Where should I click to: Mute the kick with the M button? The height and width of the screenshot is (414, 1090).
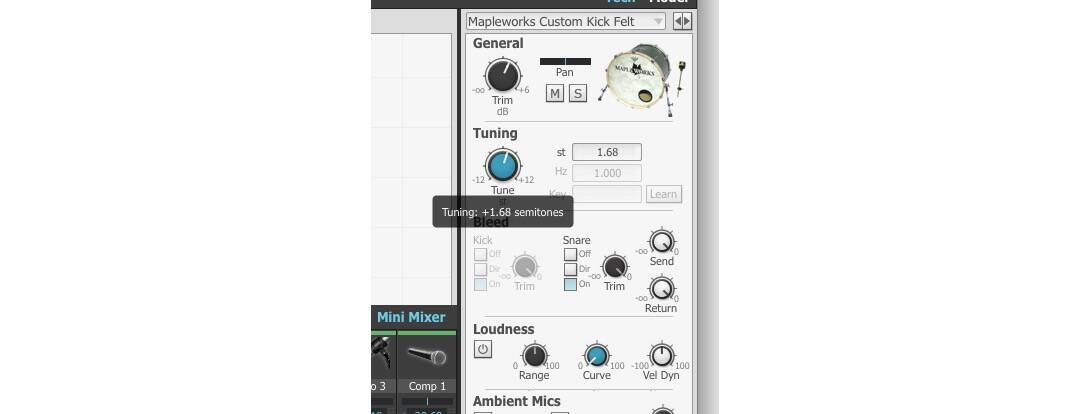coord(555,93)
